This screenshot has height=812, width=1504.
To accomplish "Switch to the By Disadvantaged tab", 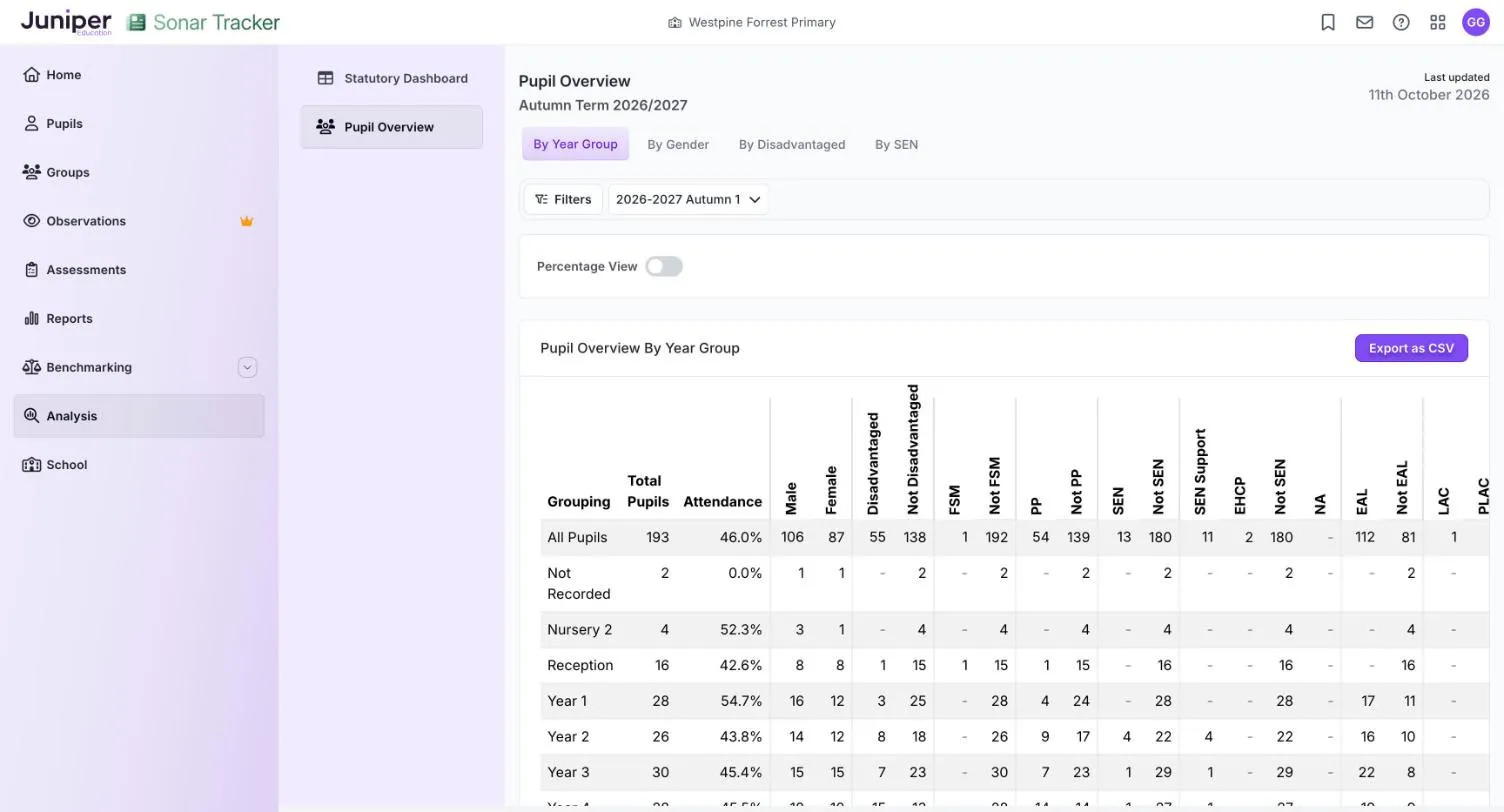I will point(792,144).
